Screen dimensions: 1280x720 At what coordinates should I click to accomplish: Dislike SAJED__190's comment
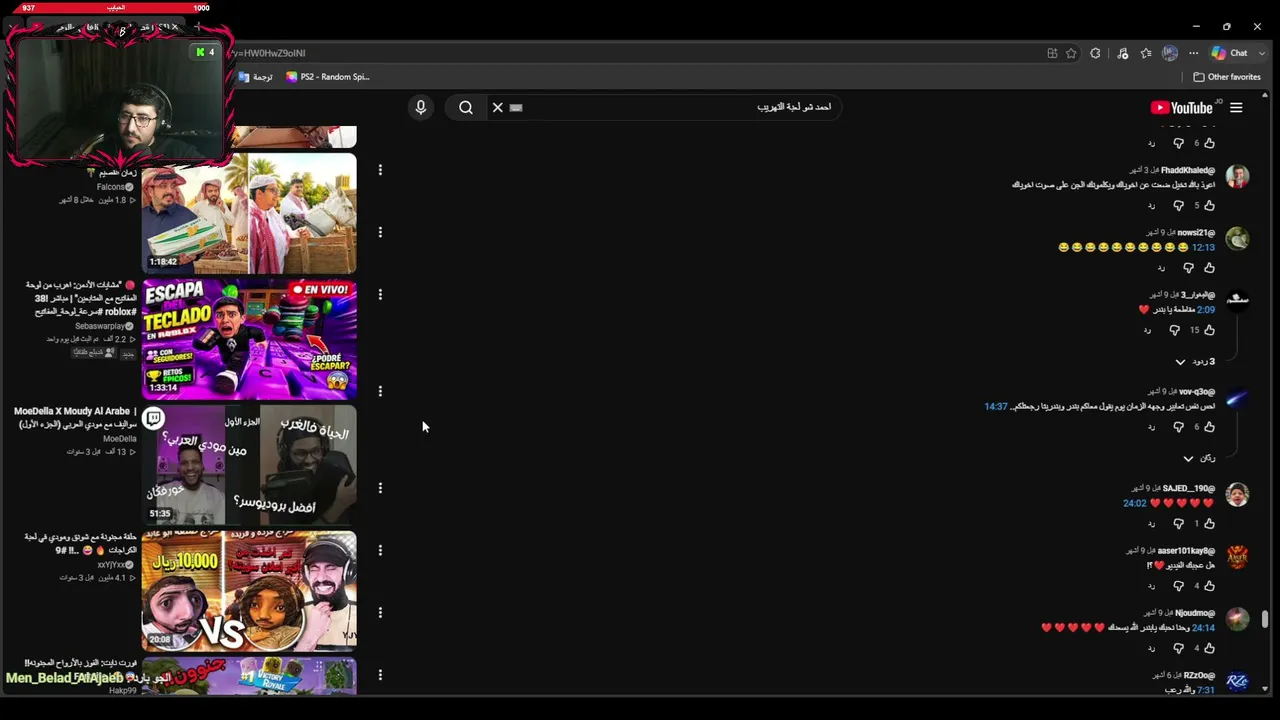pos(1178,523)
